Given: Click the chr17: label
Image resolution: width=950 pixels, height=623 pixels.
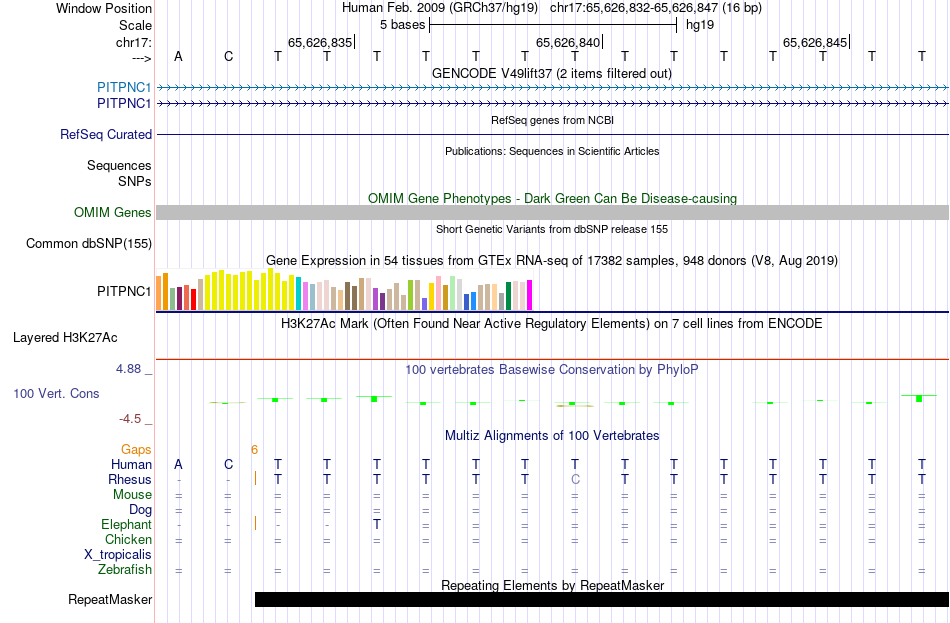Looking at the screenshot, I should [x=134, y=42].
